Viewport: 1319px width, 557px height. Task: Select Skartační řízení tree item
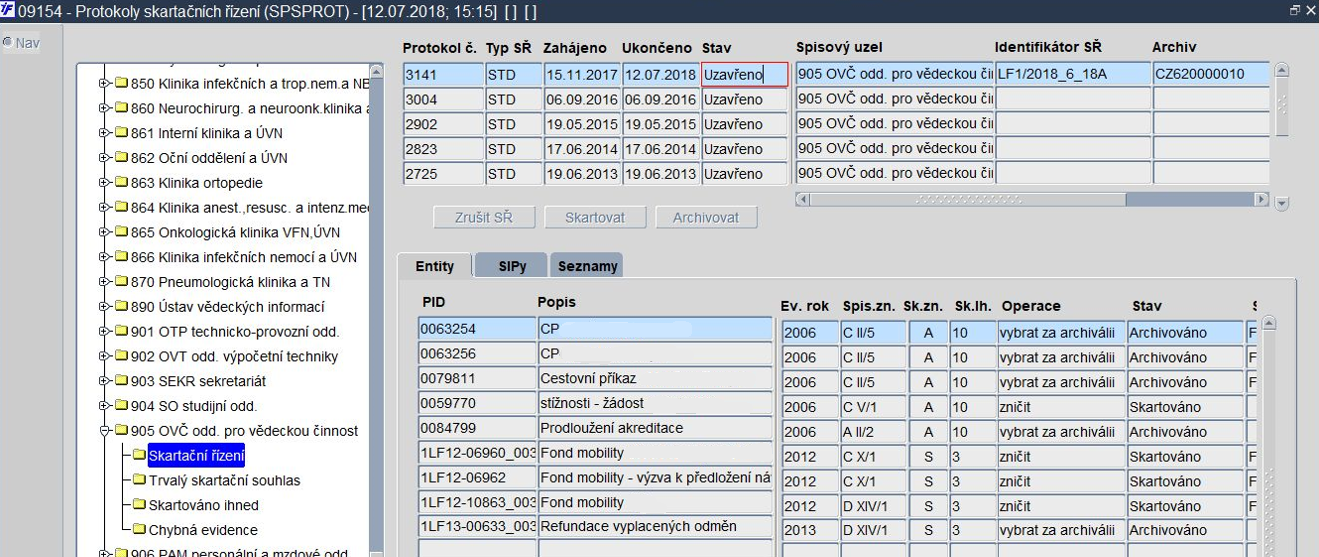pyautogui.click(x=196, y=456)
